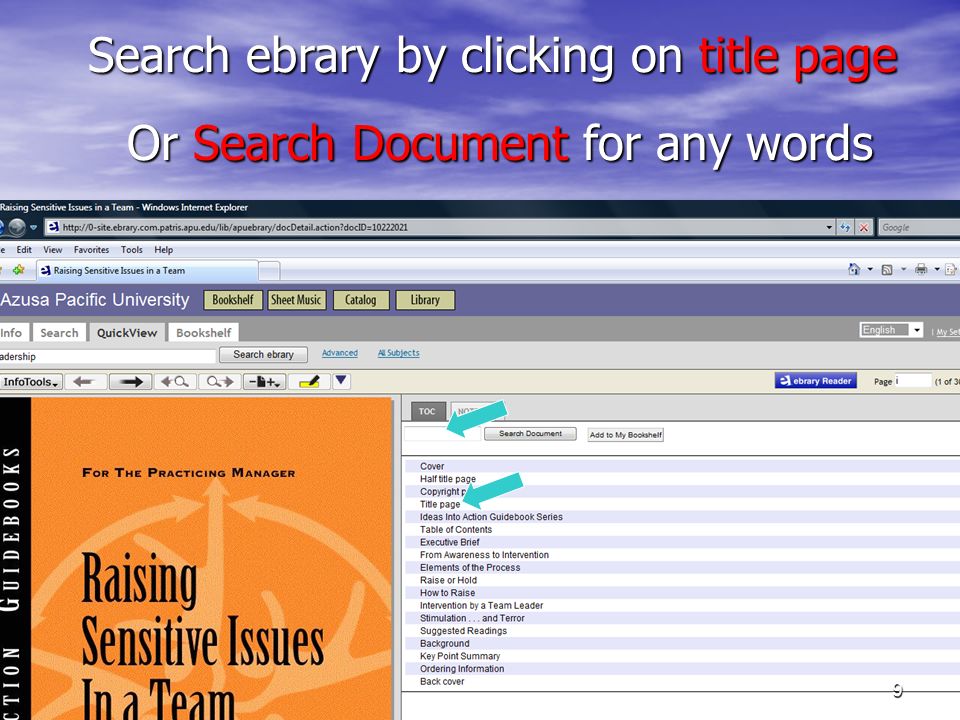Image resolution: width=960 pixels, height=720 pixels.
Task: Click the Page number input field
Action: coord(913,381)
